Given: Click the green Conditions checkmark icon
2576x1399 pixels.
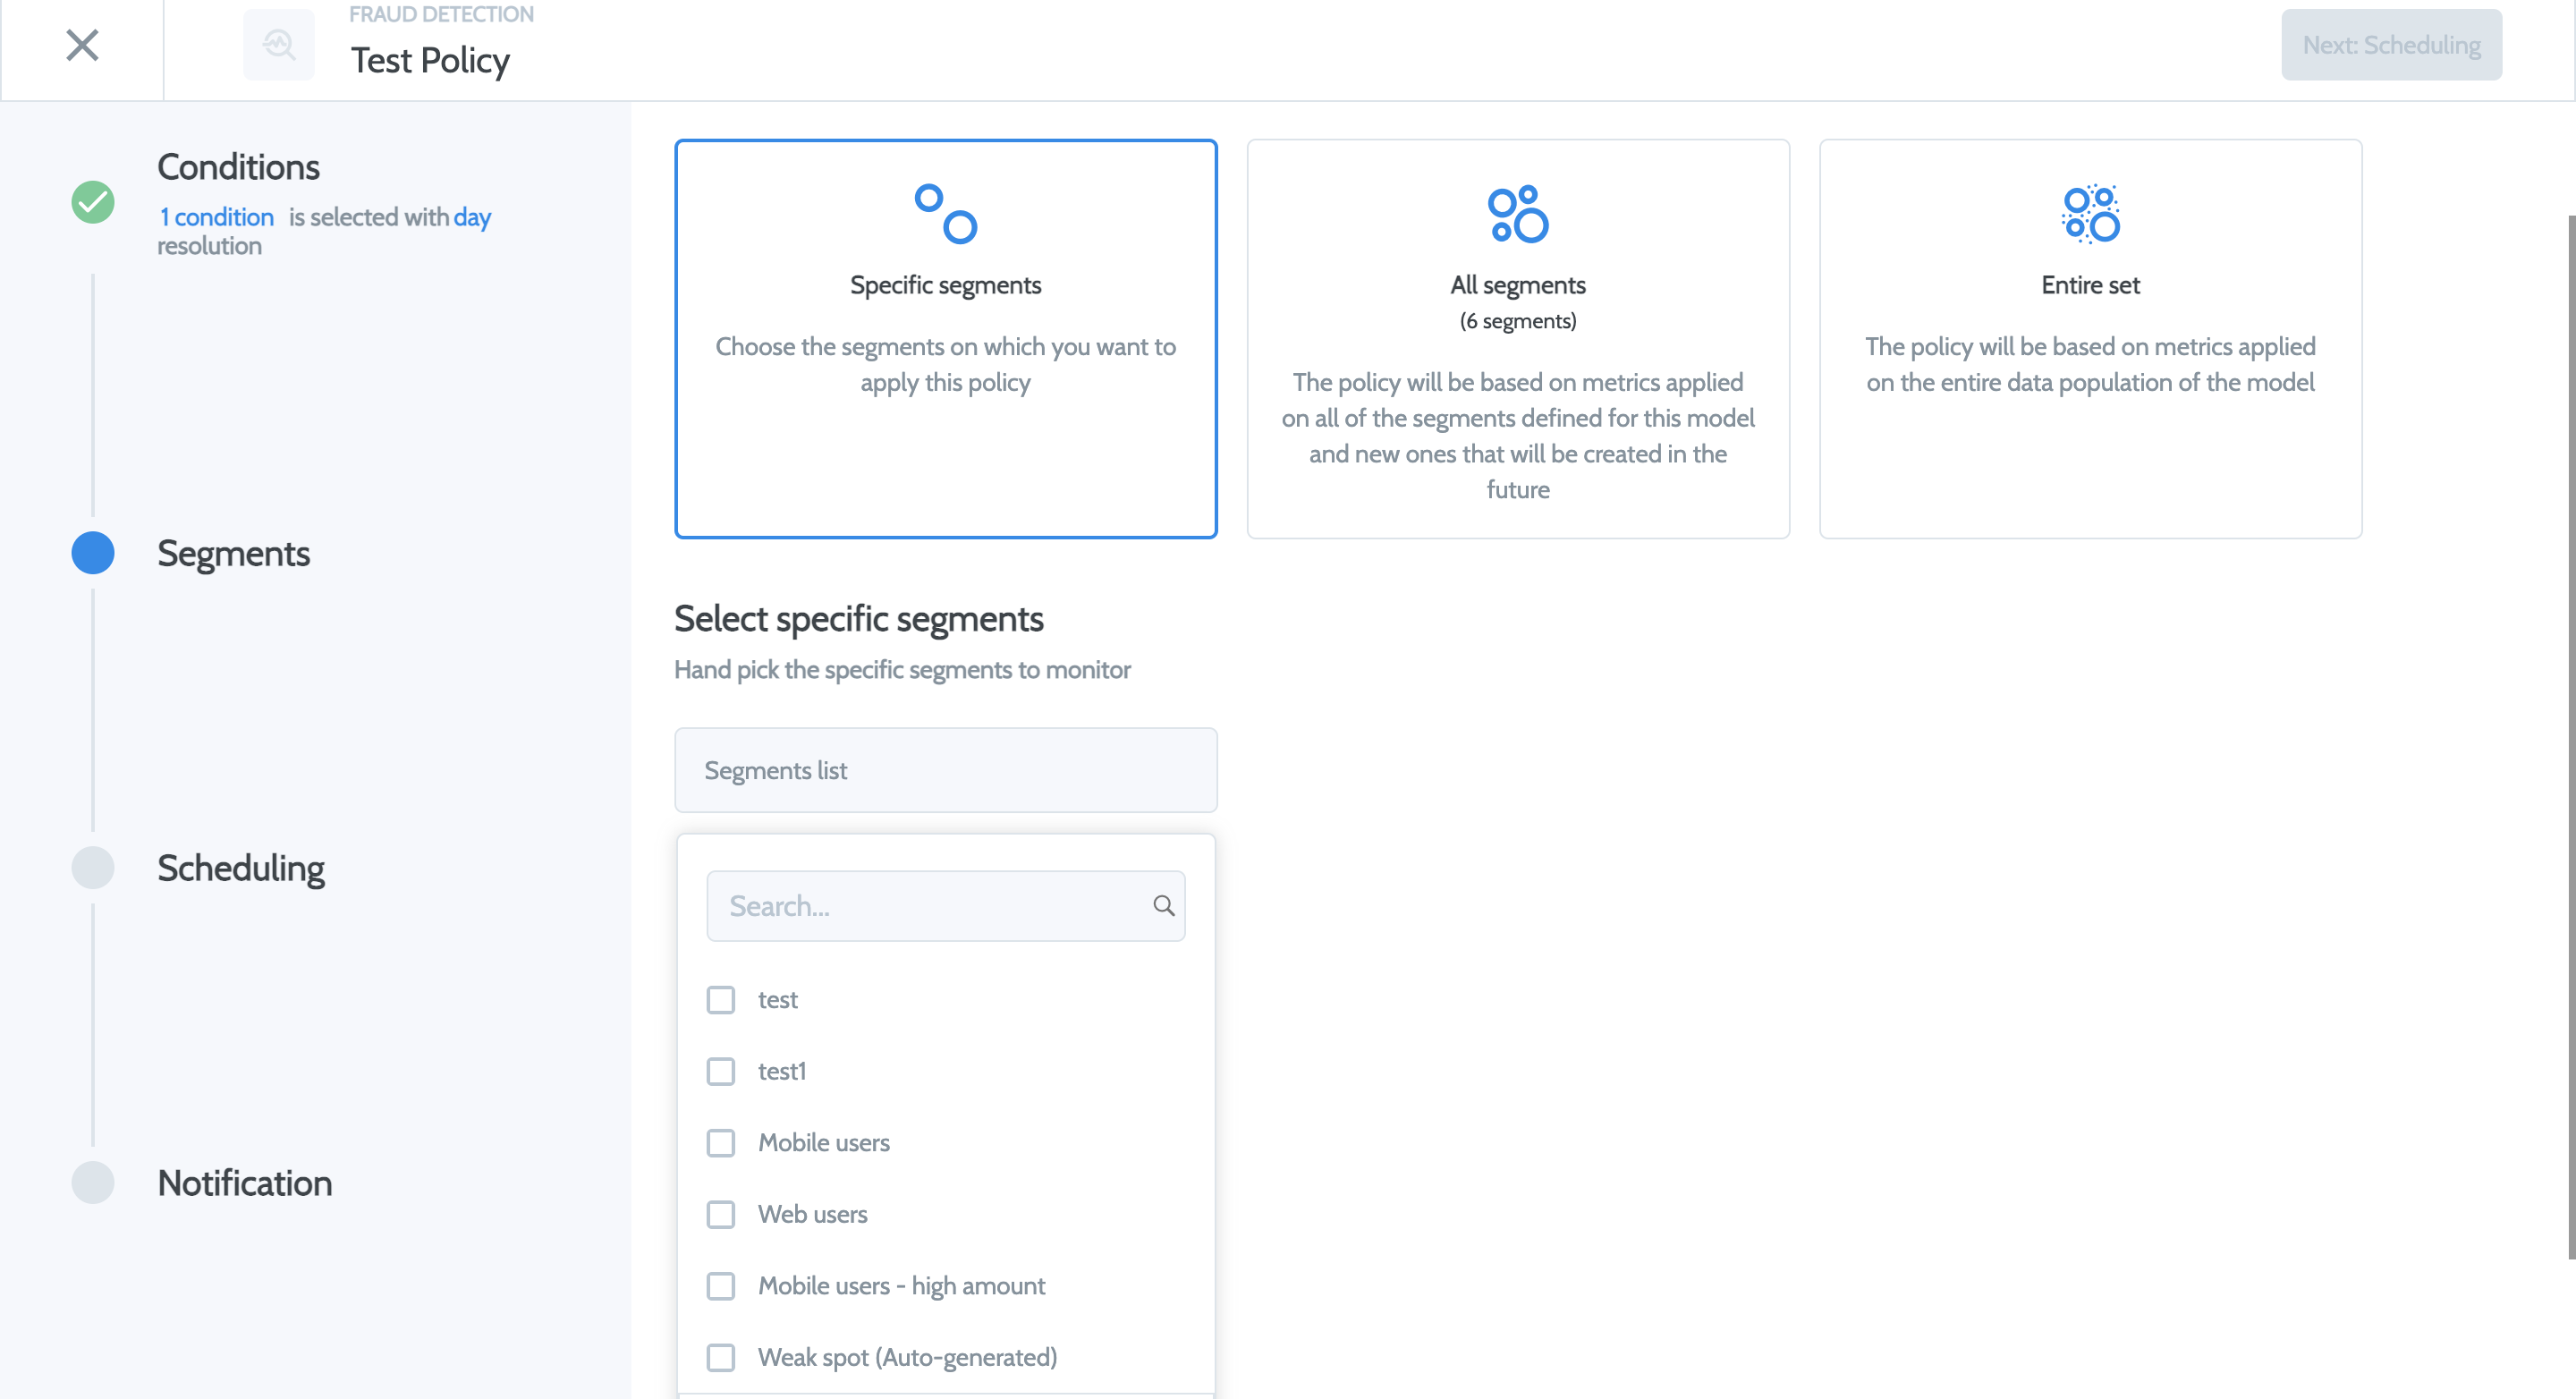Looking at the screenshot, I should 93,202.
